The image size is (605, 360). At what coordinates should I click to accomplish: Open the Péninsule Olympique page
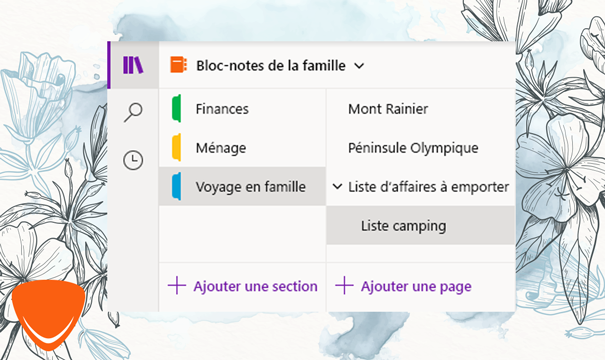click(x=421, y=148)
